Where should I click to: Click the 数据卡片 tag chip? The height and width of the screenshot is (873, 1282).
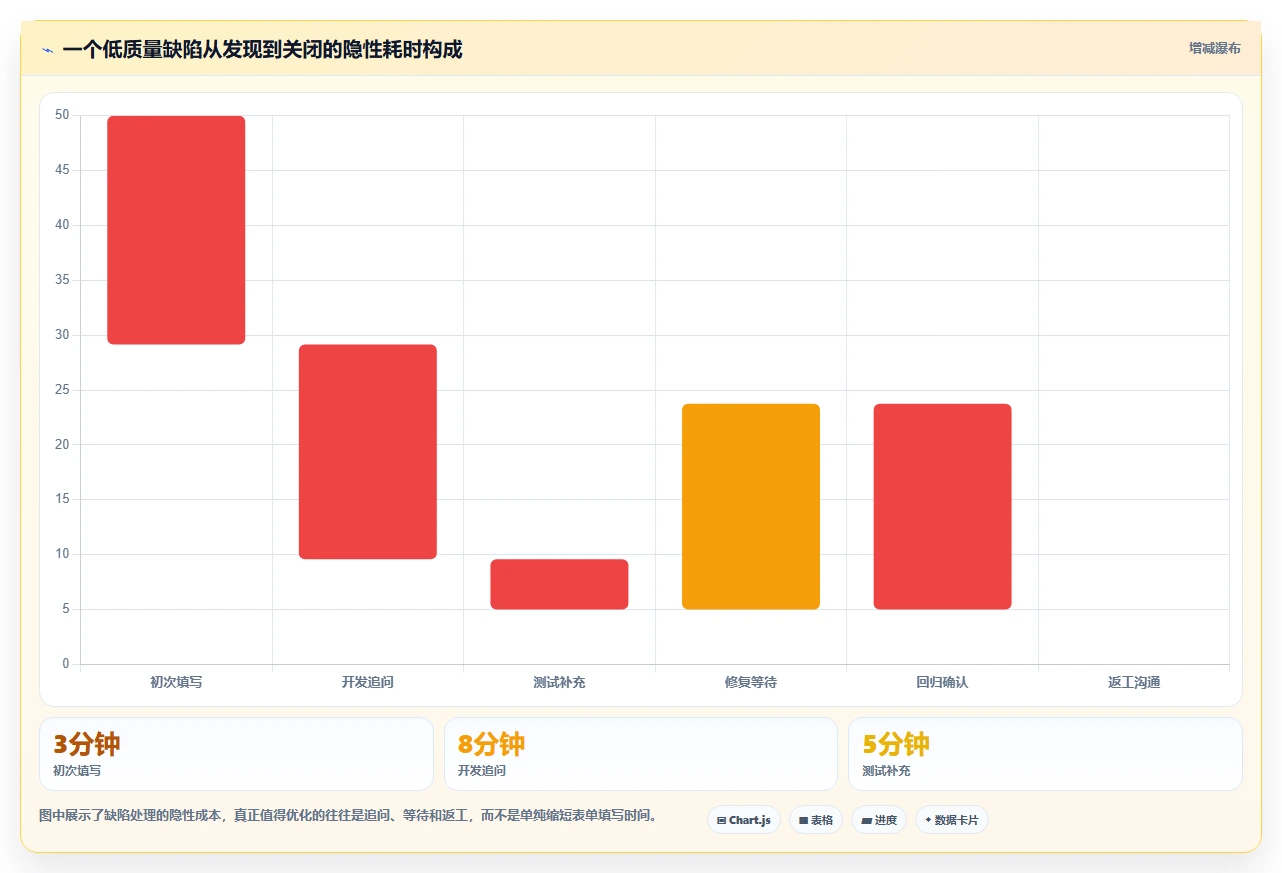pyautogui.click(x=952, y=820)
